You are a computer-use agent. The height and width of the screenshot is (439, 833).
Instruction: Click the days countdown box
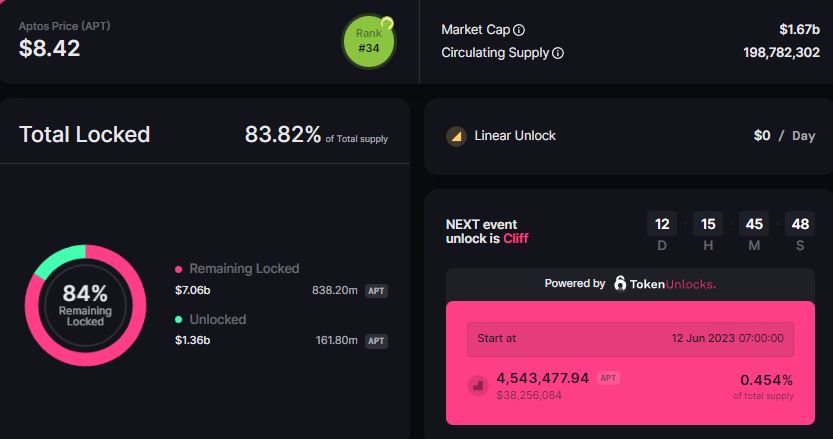pyautogui.click(x=661, y=224)
